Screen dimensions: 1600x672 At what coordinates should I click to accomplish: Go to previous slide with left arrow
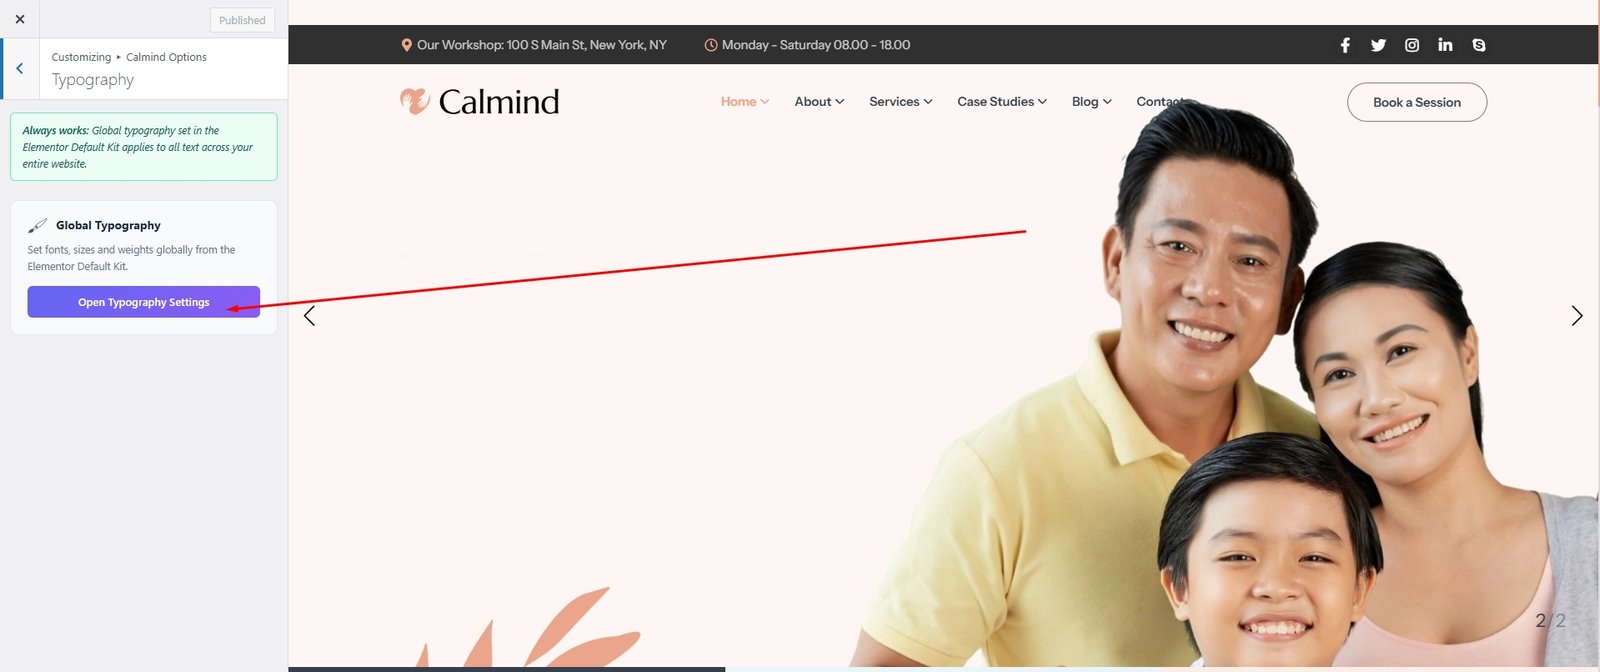point(309,316)
